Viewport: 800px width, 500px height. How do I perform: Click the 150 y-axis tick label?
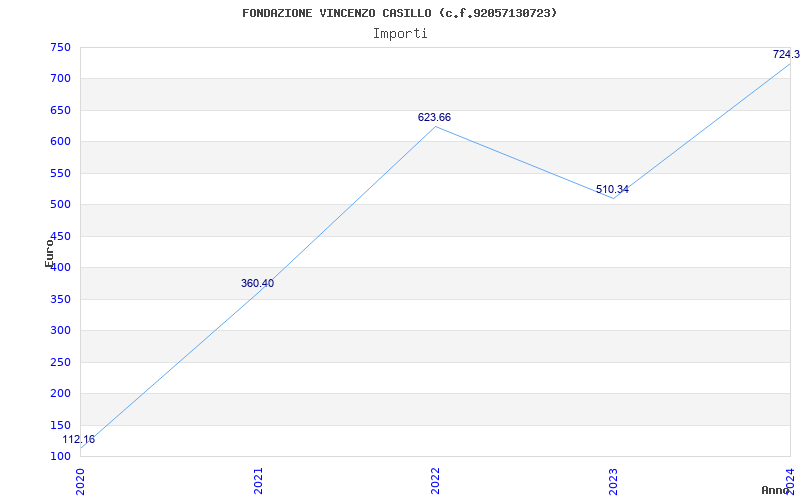point(60,425)
